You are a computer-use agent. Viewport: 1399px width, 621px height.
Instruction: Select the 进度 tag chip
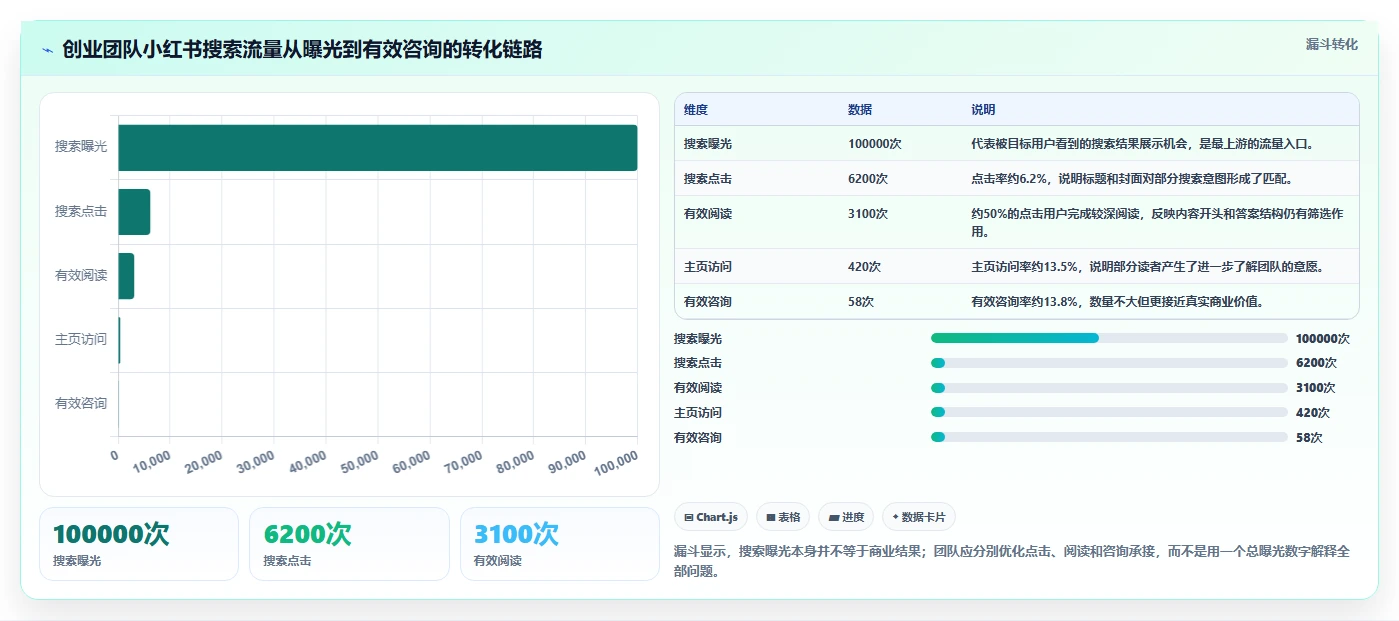click(845, 517)
